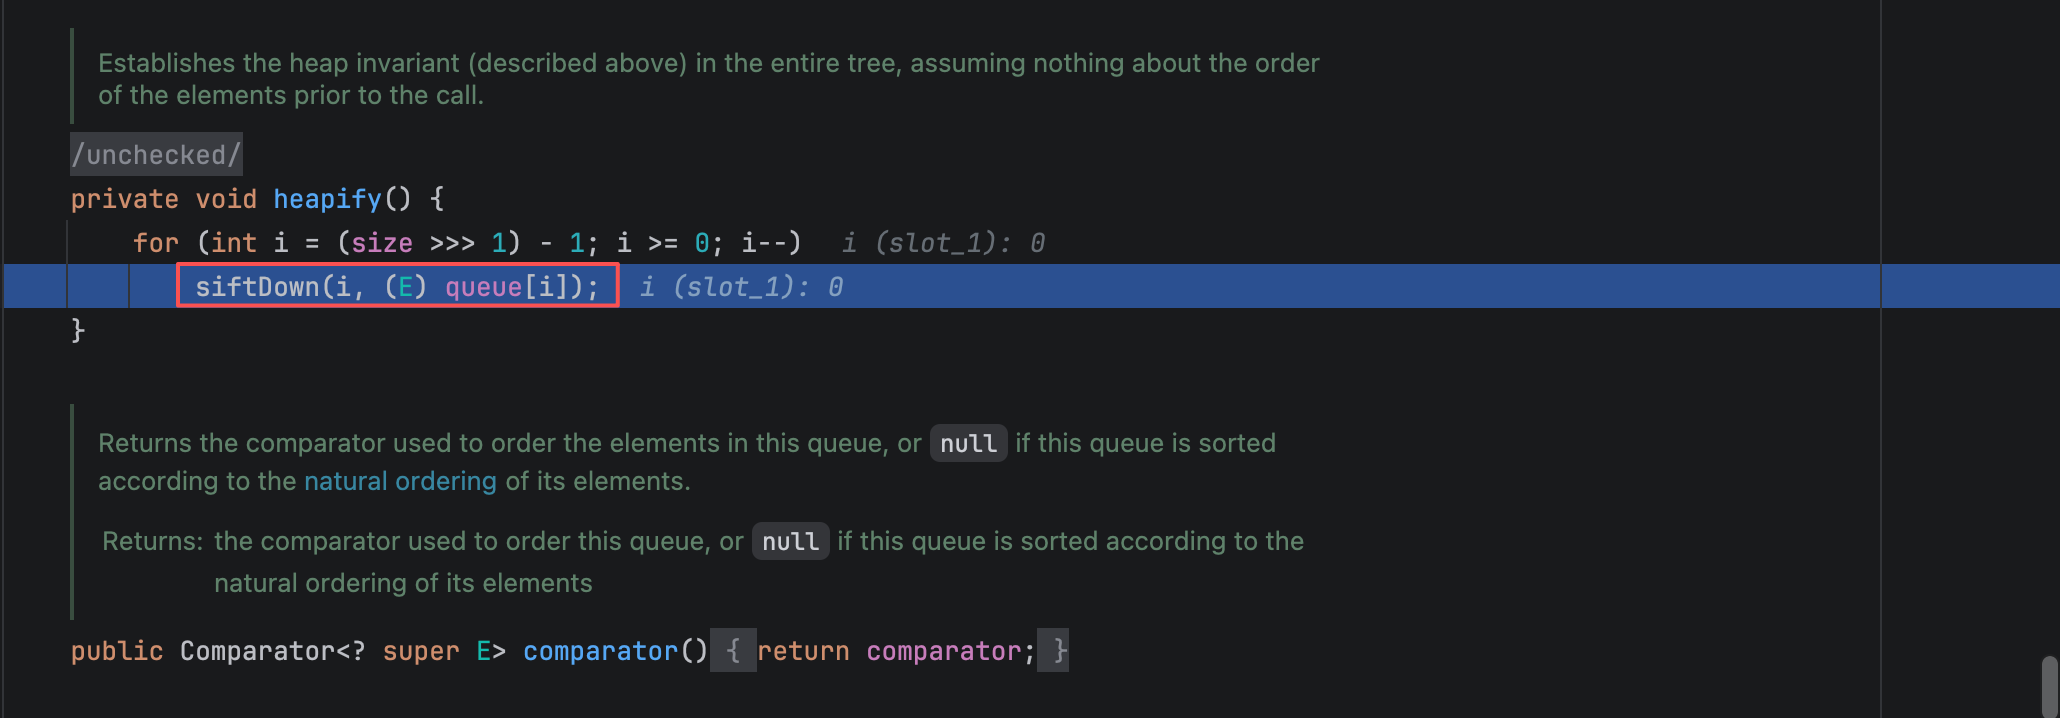Image resolution: width=2060 pixels, height=718 pixels.
Task: Click the closing brace of heapify
Action: tap(78, 330)
